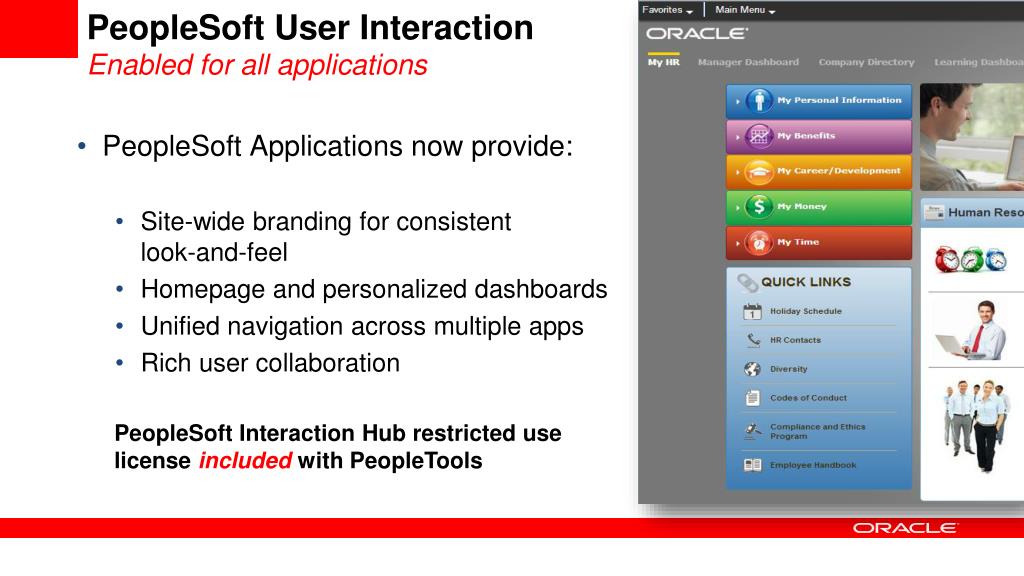The width and height of the screenshot is (1024, 576).
Task: Open the Favorites dropdown menu
Action: [x=667, y=10]
